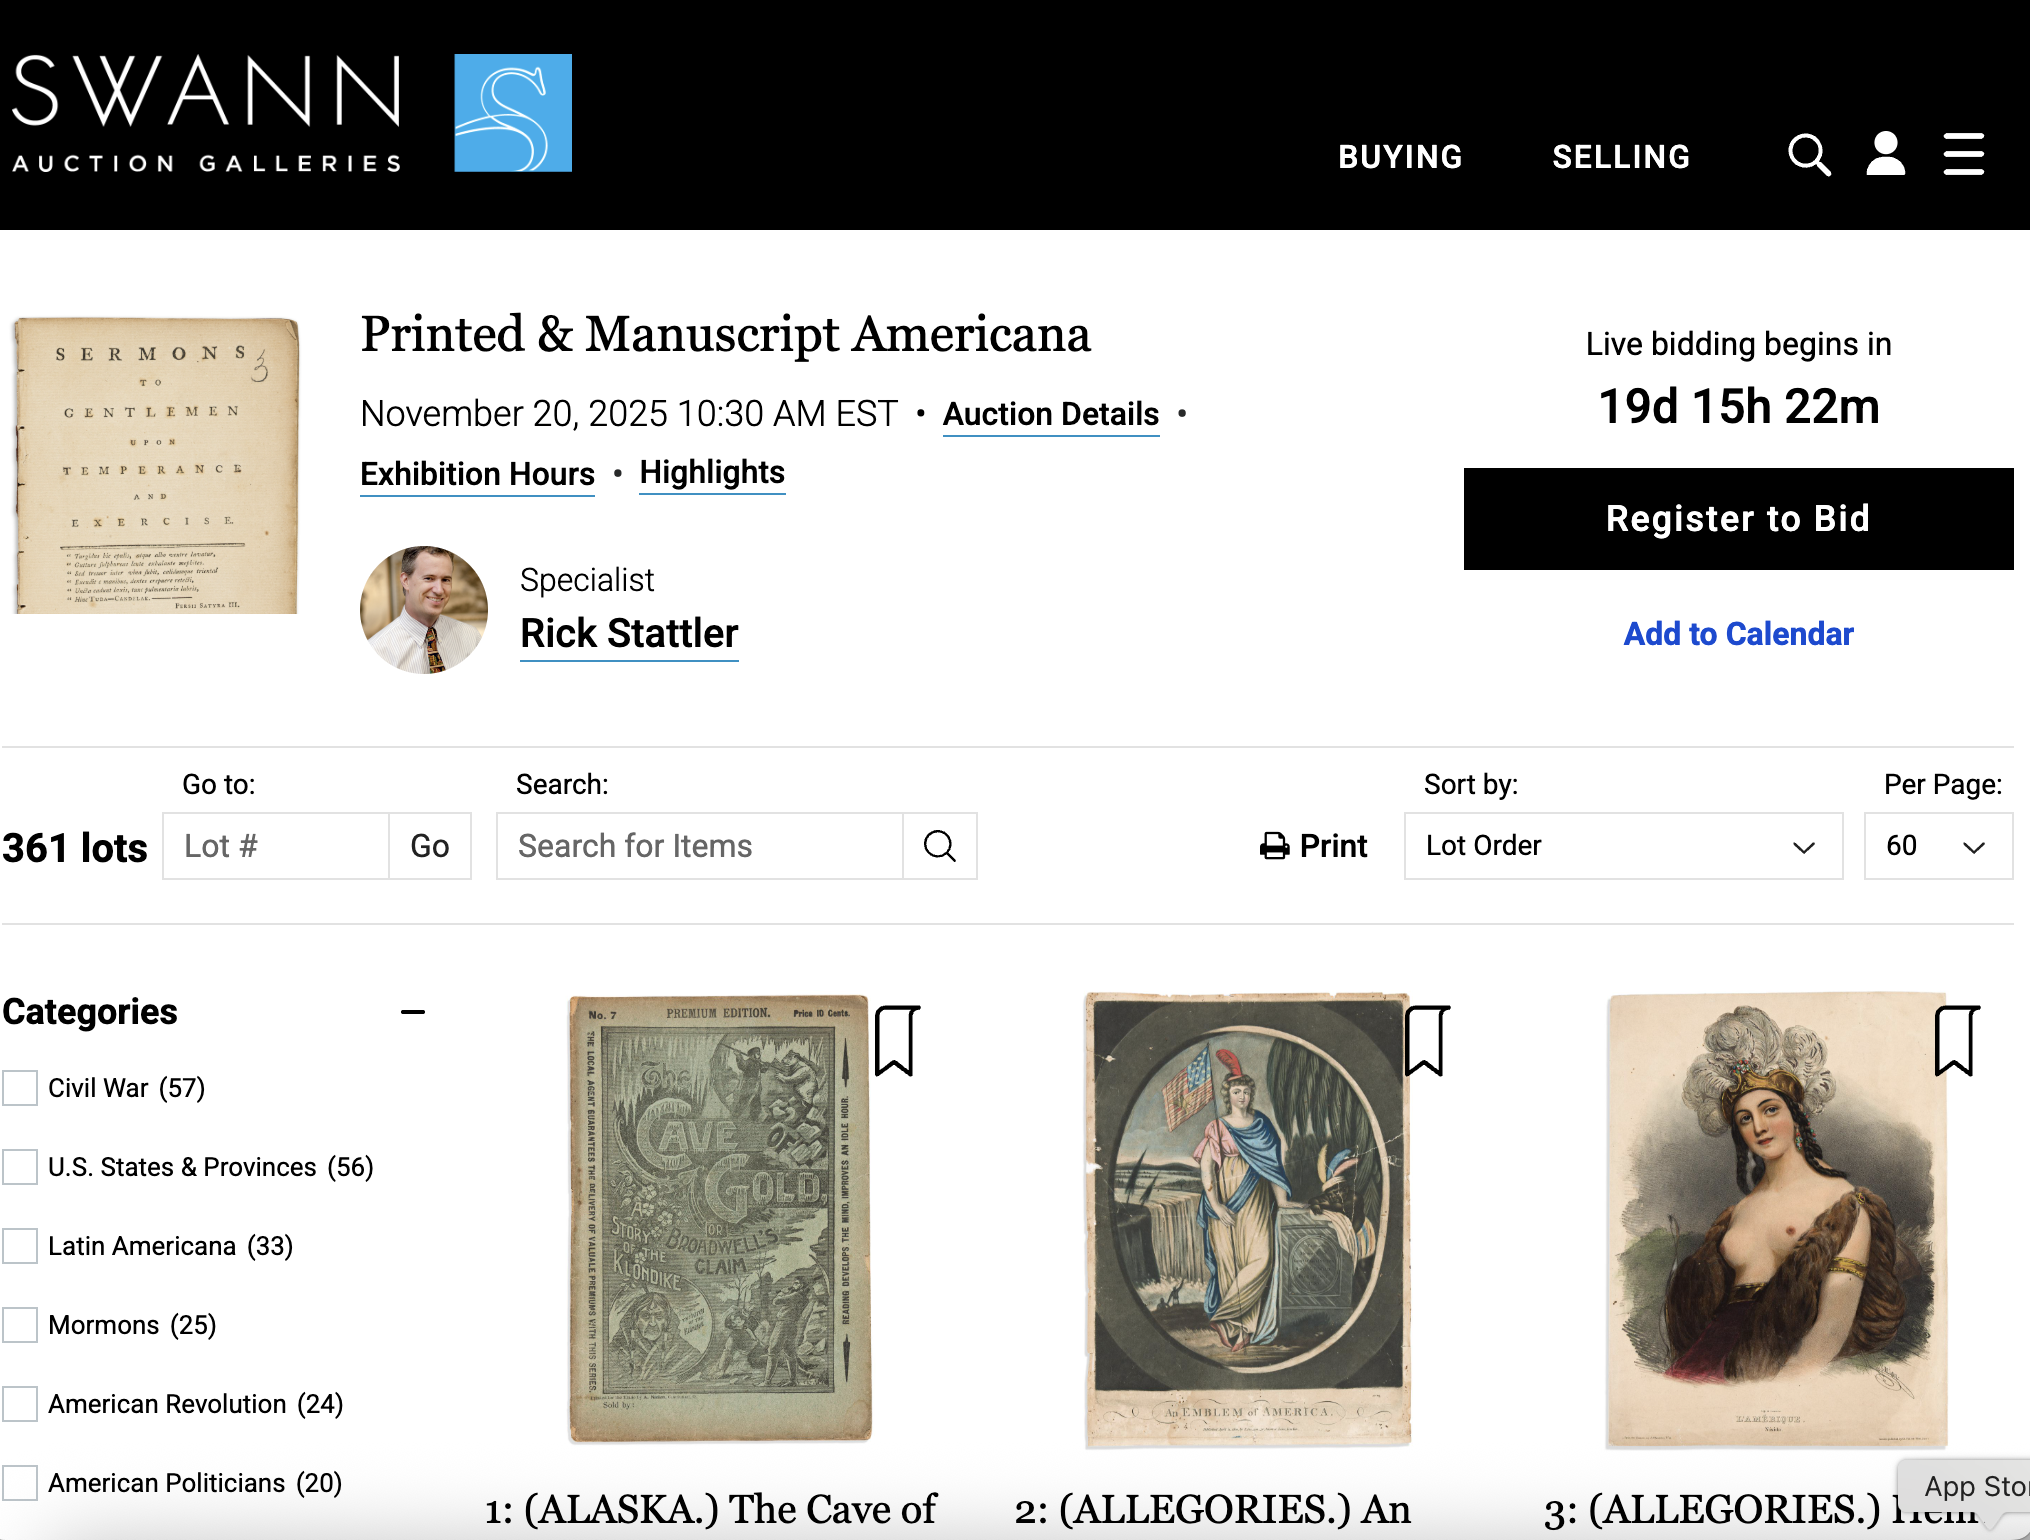Click the Print printer icon
The height and width of the screenshot is (1540, 2030).
pyautogui.click(x=1274, y=846)
